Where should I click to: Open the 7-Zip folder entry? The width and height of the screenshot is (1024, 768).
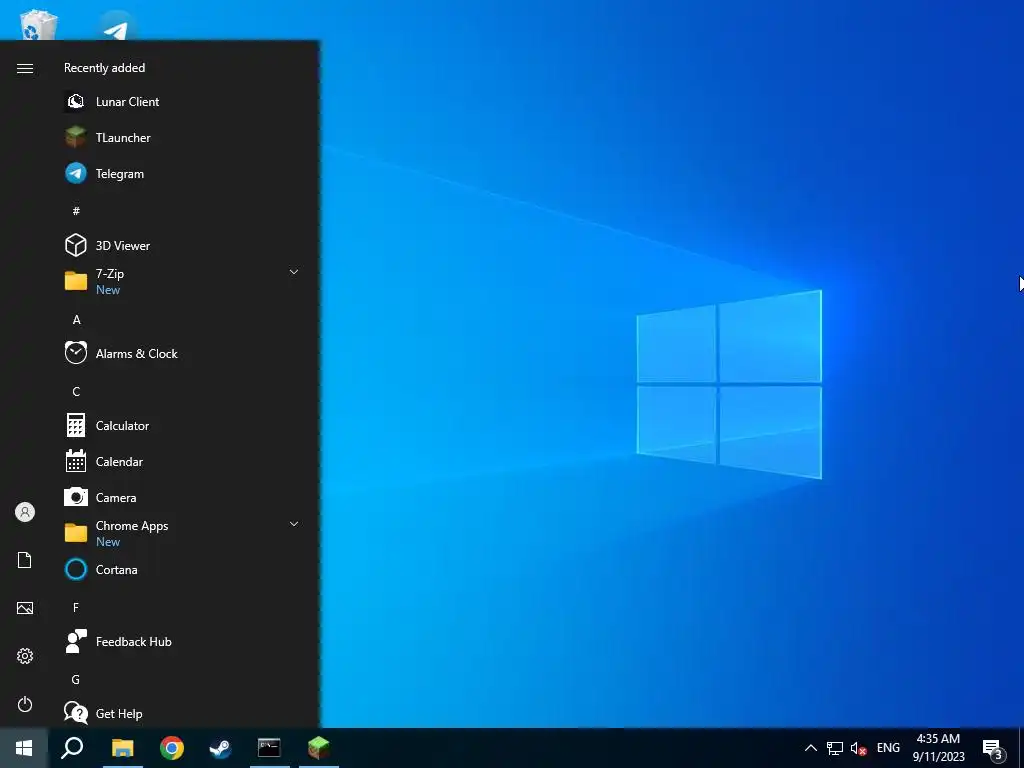click(x=184, y=281)
